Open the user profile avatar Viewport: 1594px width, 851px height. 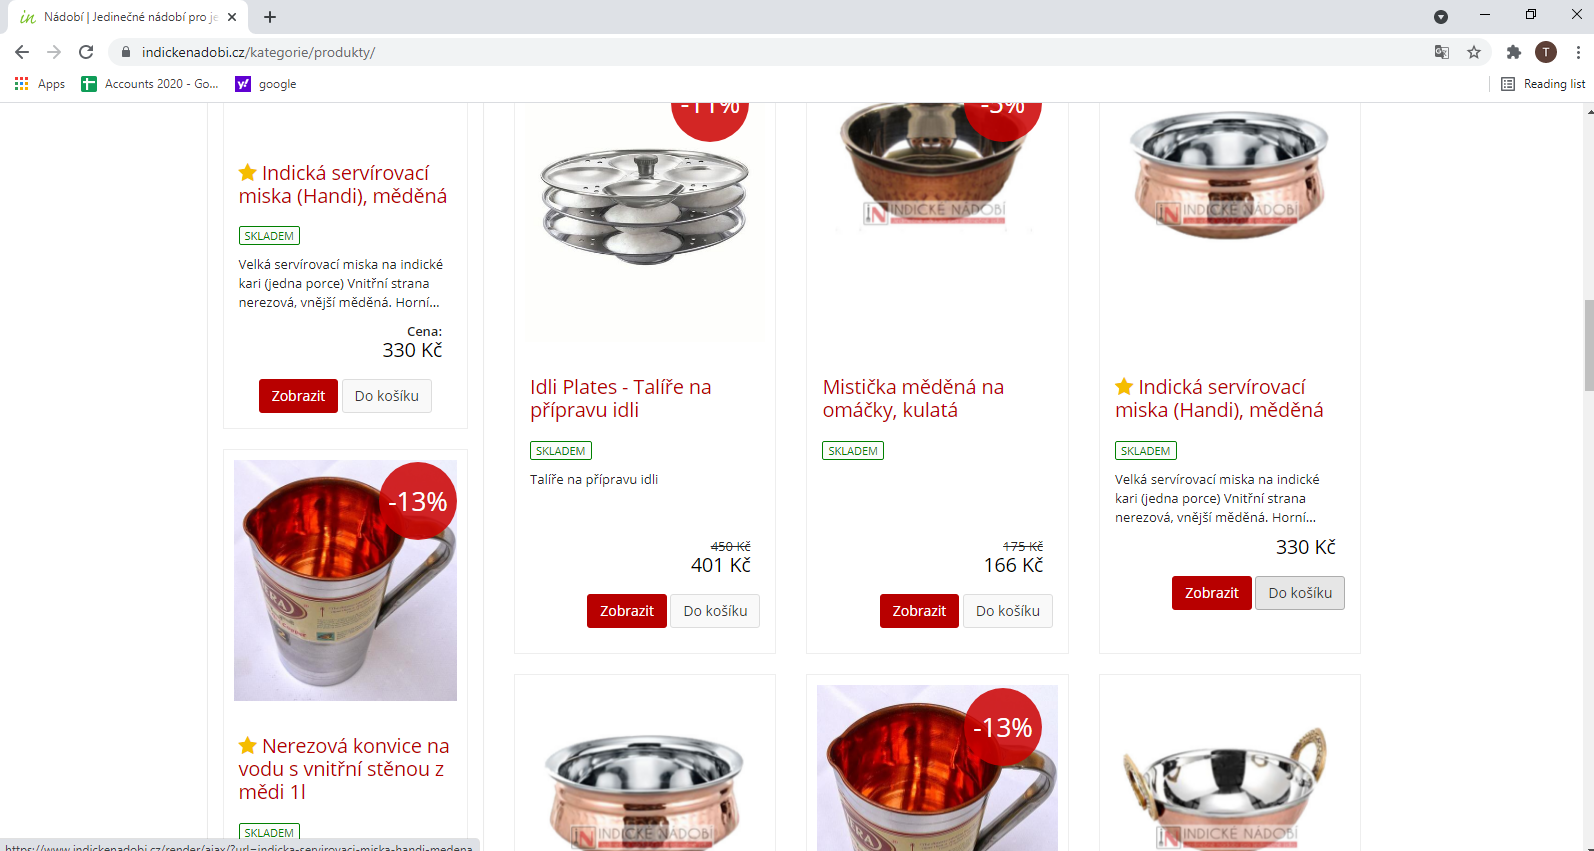pyautogui.click(x=1546, y=52)
